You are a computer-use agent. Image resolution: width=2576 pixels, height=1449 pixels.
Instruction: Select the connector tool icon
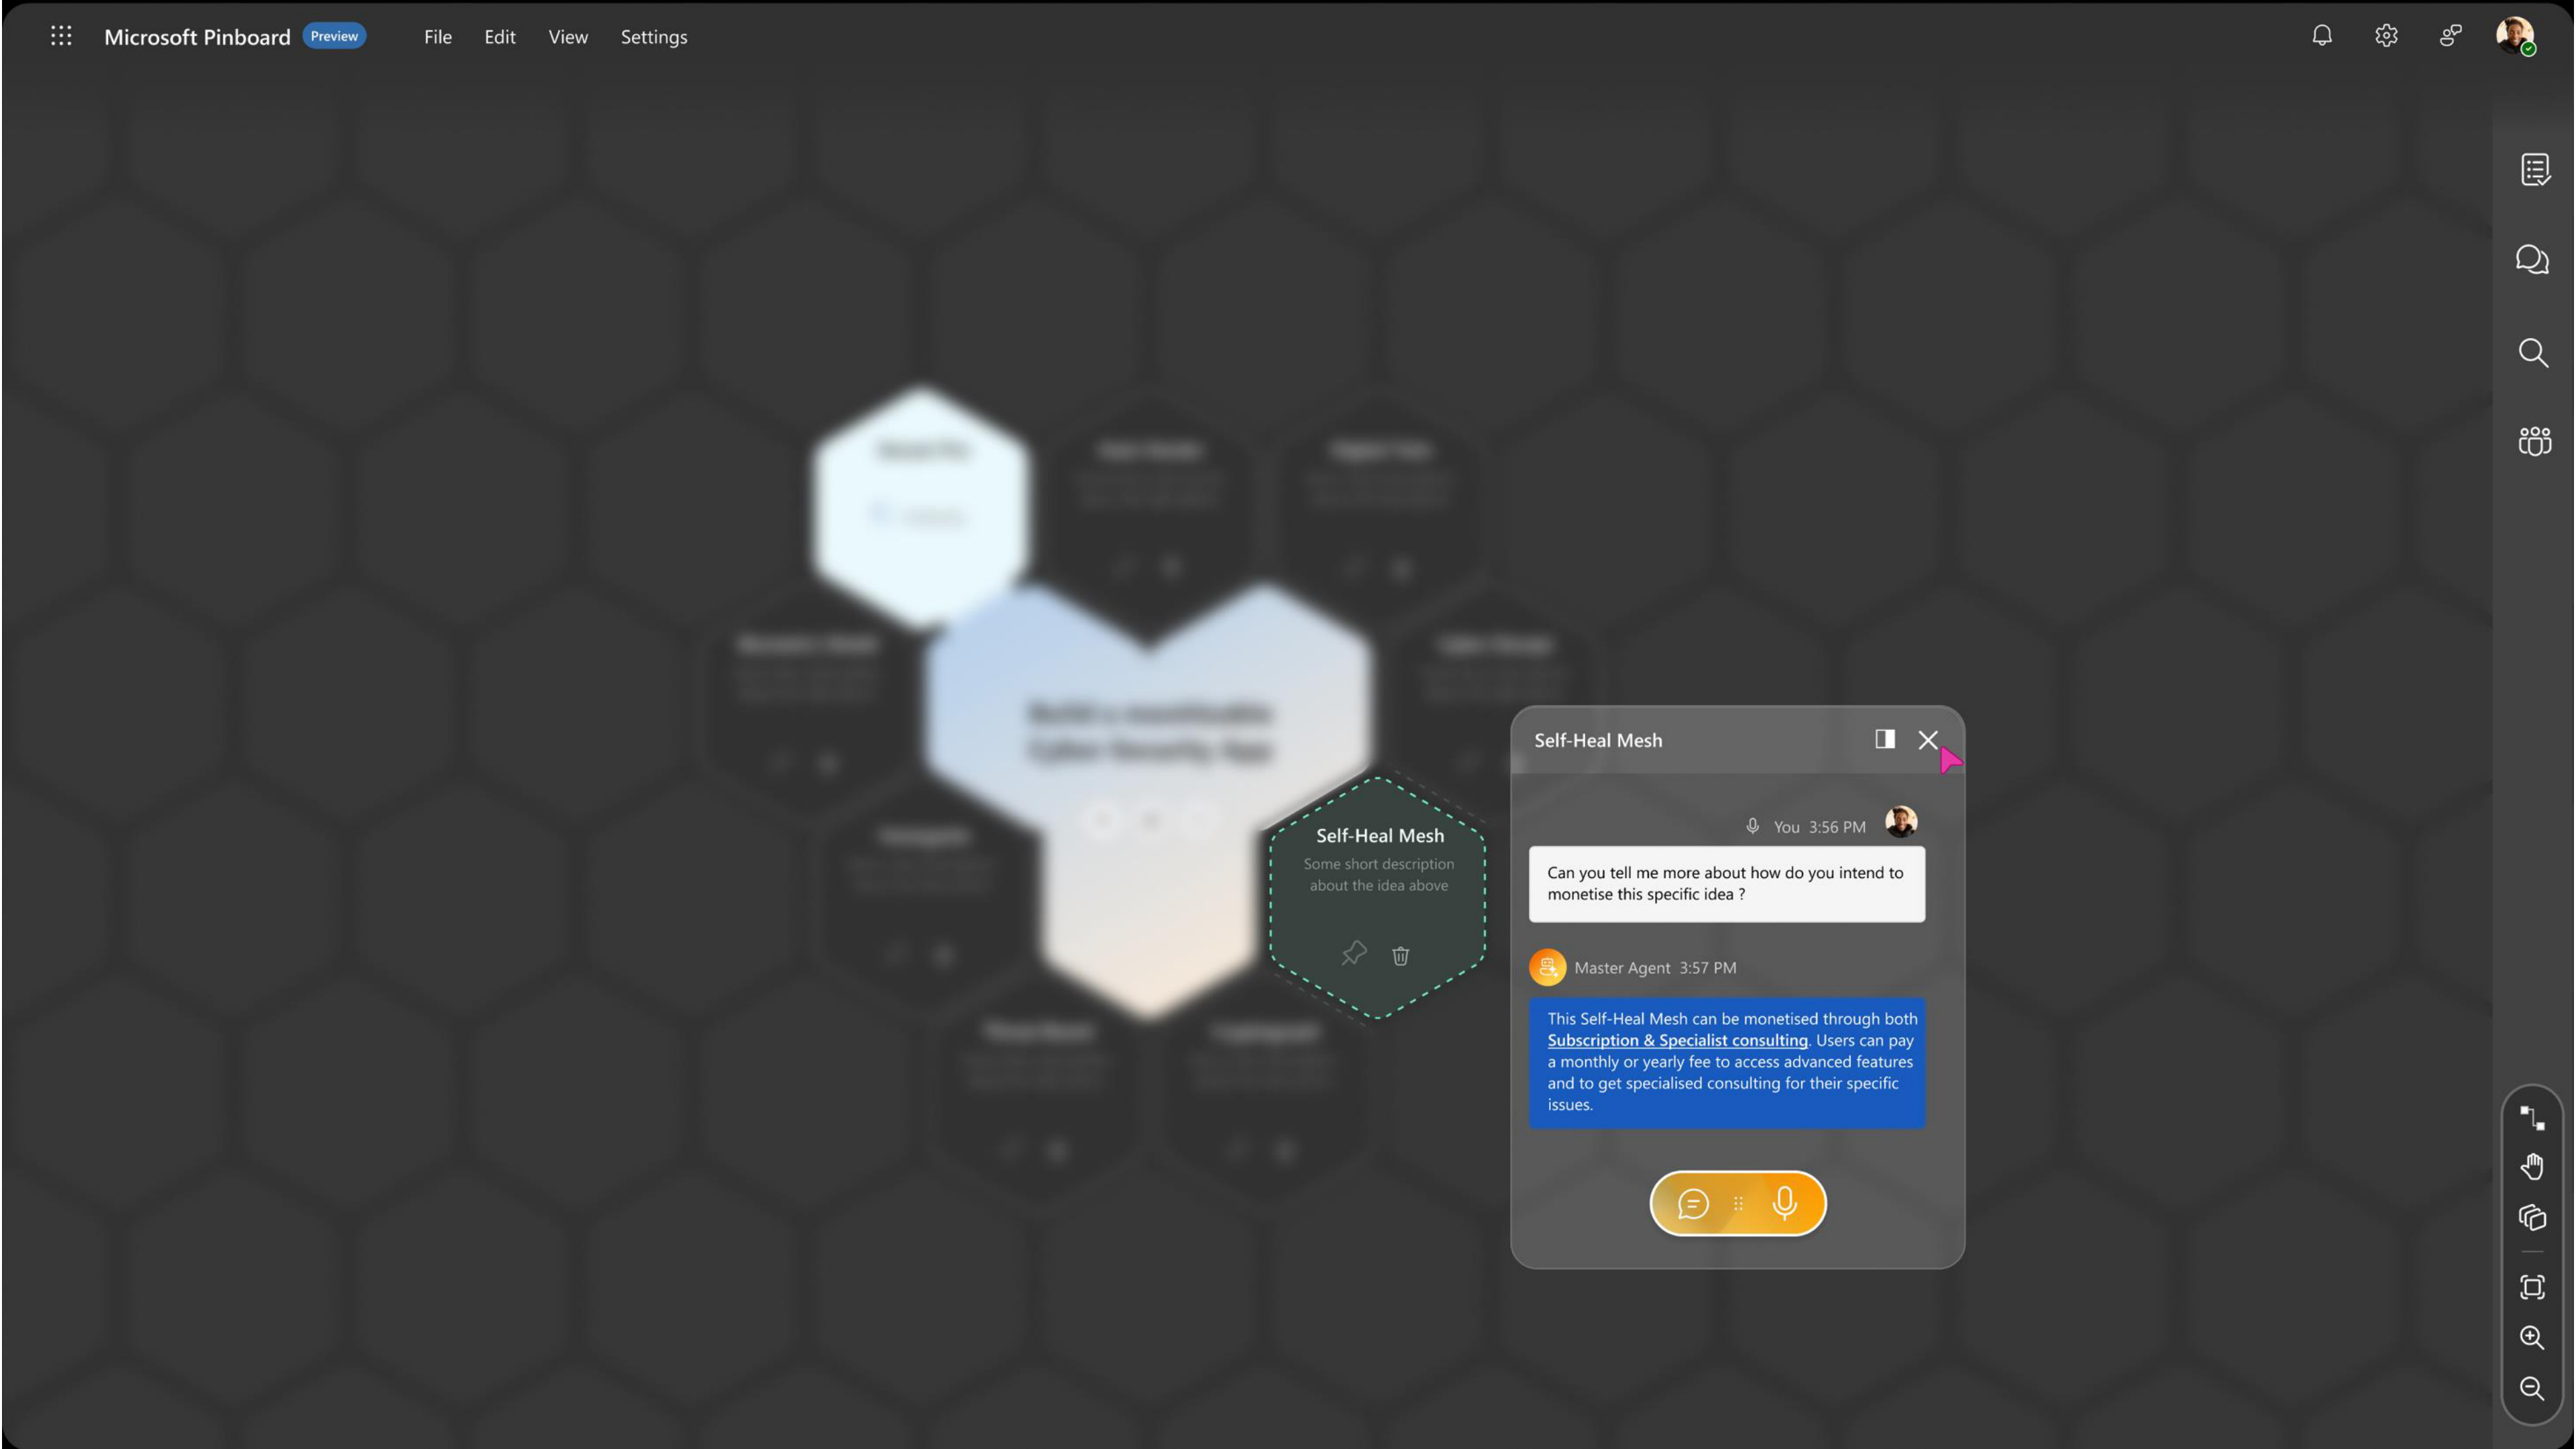[2531, 1118]
